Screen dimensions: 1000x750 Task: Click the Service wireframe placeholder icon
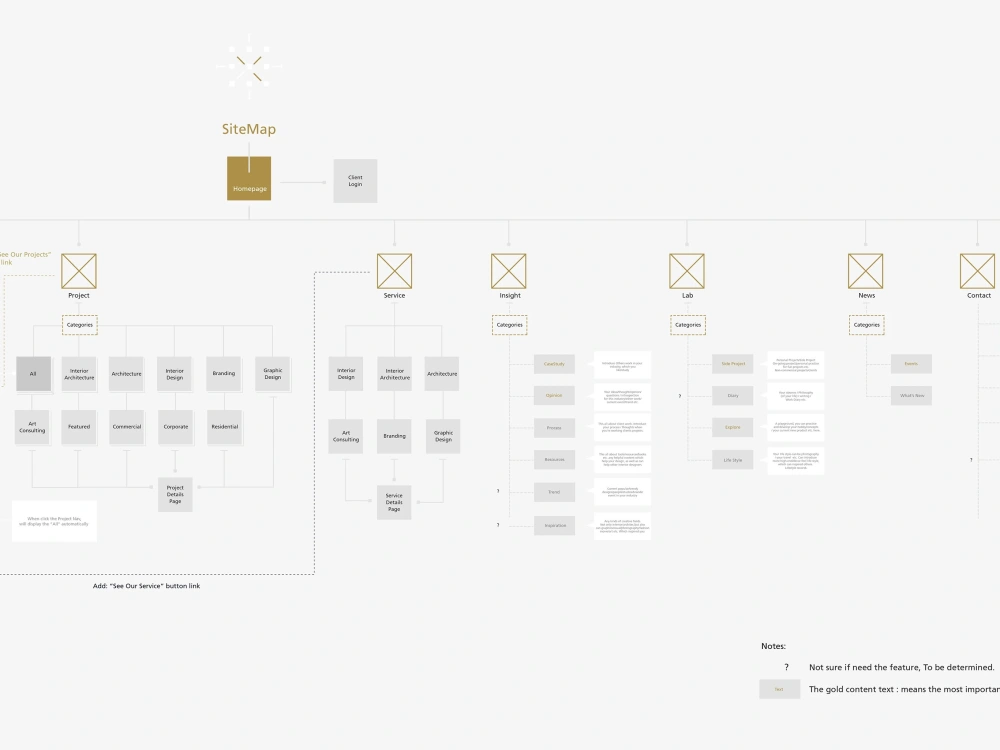tap(394, 271)
